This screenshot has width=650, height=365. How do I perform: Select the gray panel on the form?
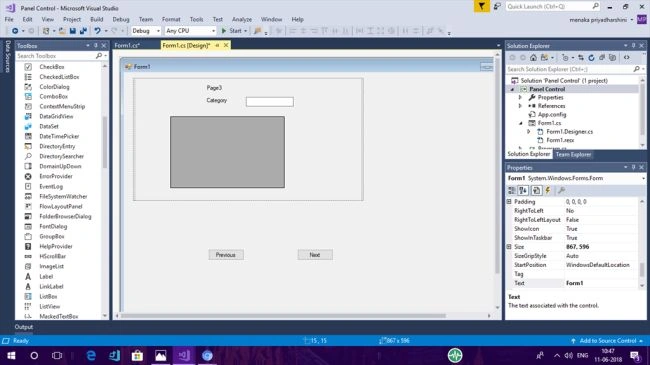[x=227, y=152]
